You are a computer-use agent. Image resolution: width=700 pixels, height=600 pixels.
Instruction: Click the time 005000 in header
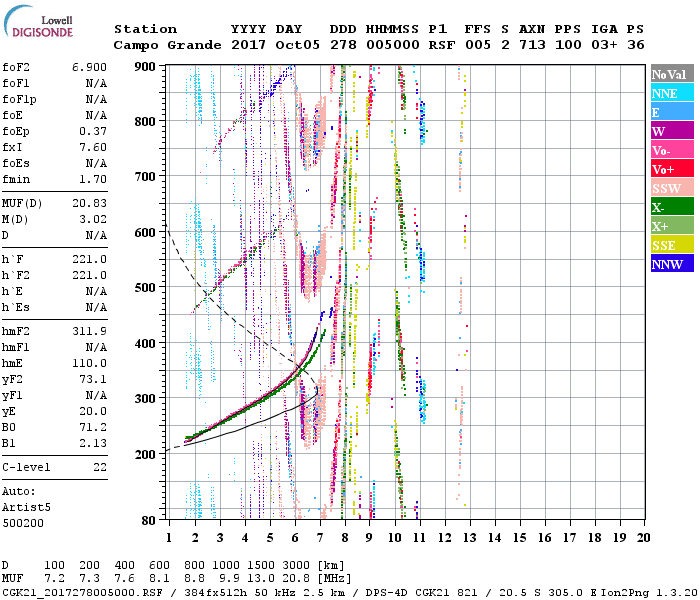(392, 45)
